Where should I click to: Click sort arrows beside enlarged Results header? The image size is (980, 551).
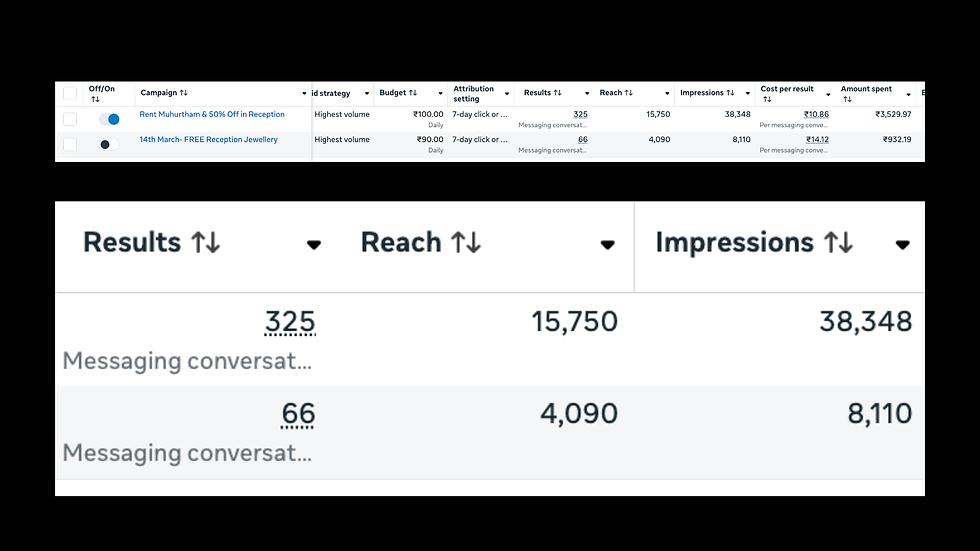[x=206, y=243]
